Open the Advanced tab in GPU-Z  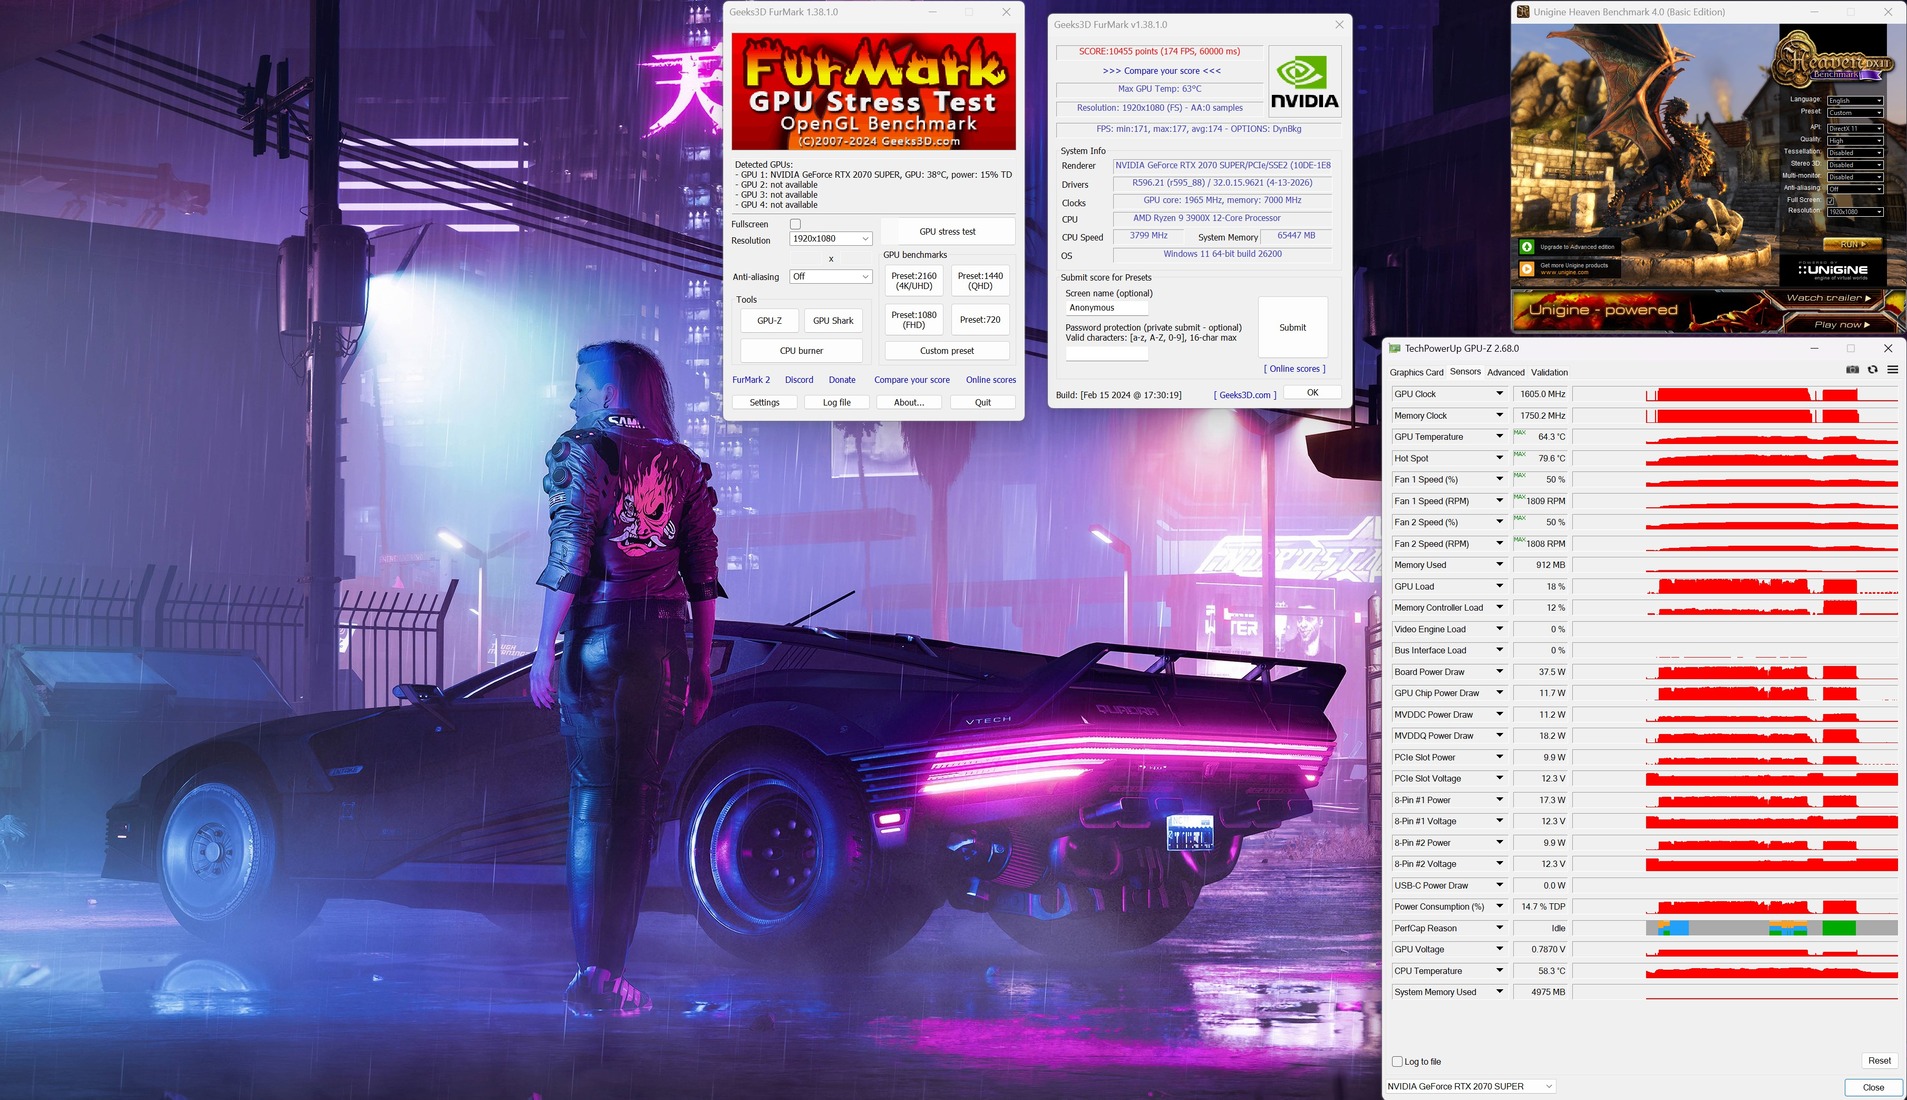pyautogui.click(x=1505, y=372)
